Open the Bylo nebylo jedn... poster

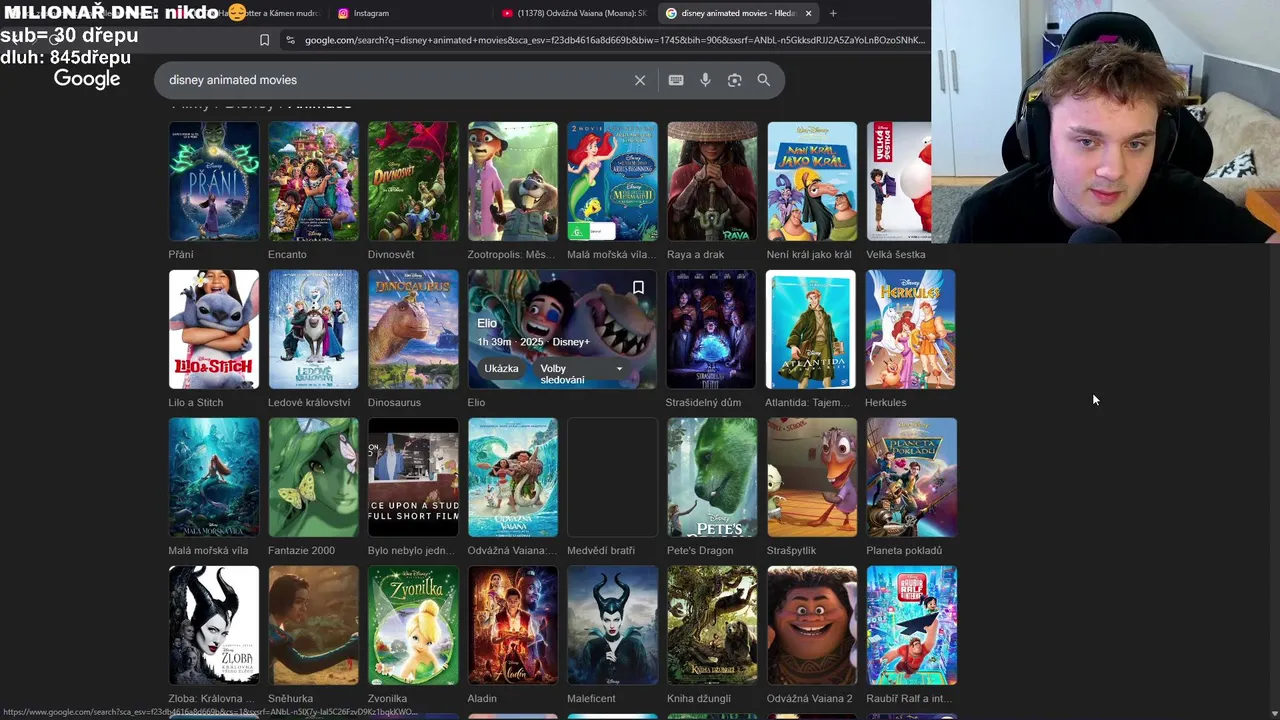[x=413, y=477]
